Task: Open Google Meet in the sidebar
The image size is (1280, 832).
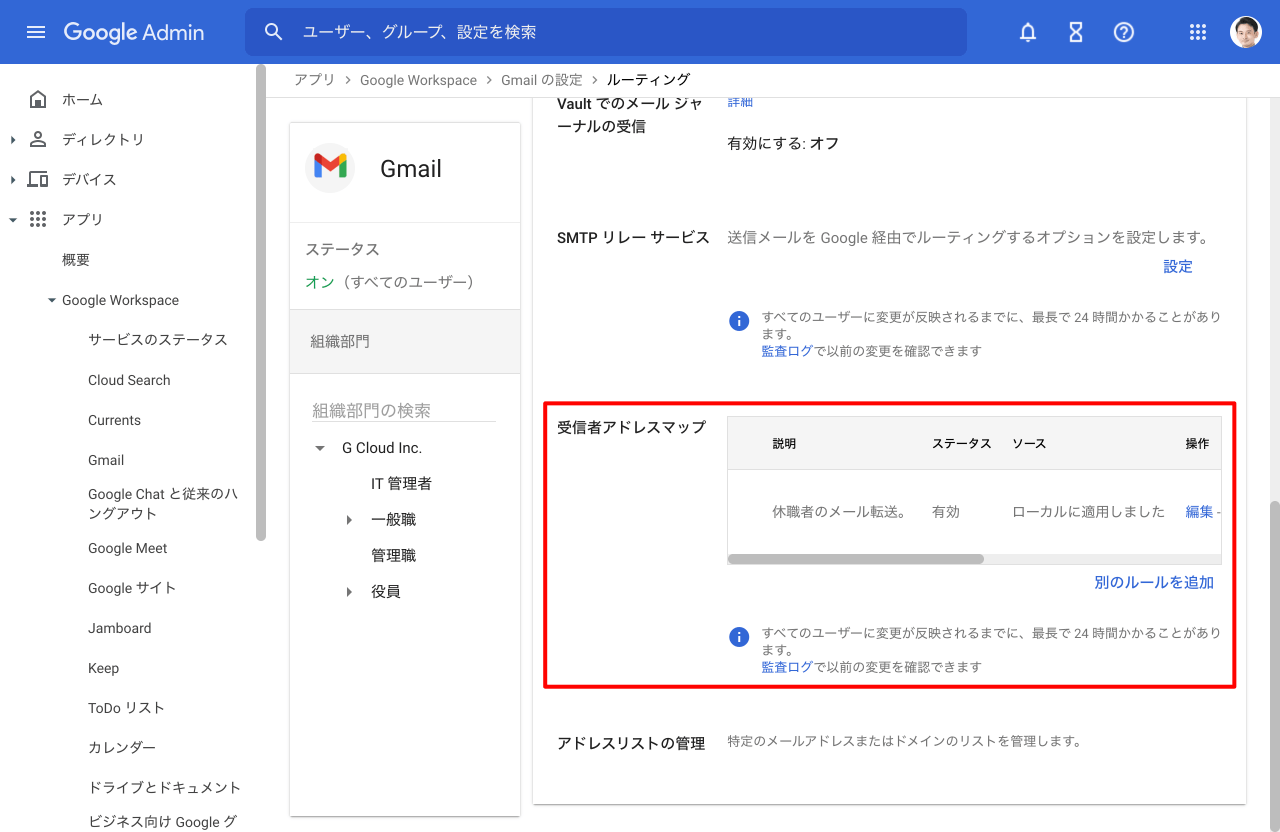Action: tap(128, 548)
